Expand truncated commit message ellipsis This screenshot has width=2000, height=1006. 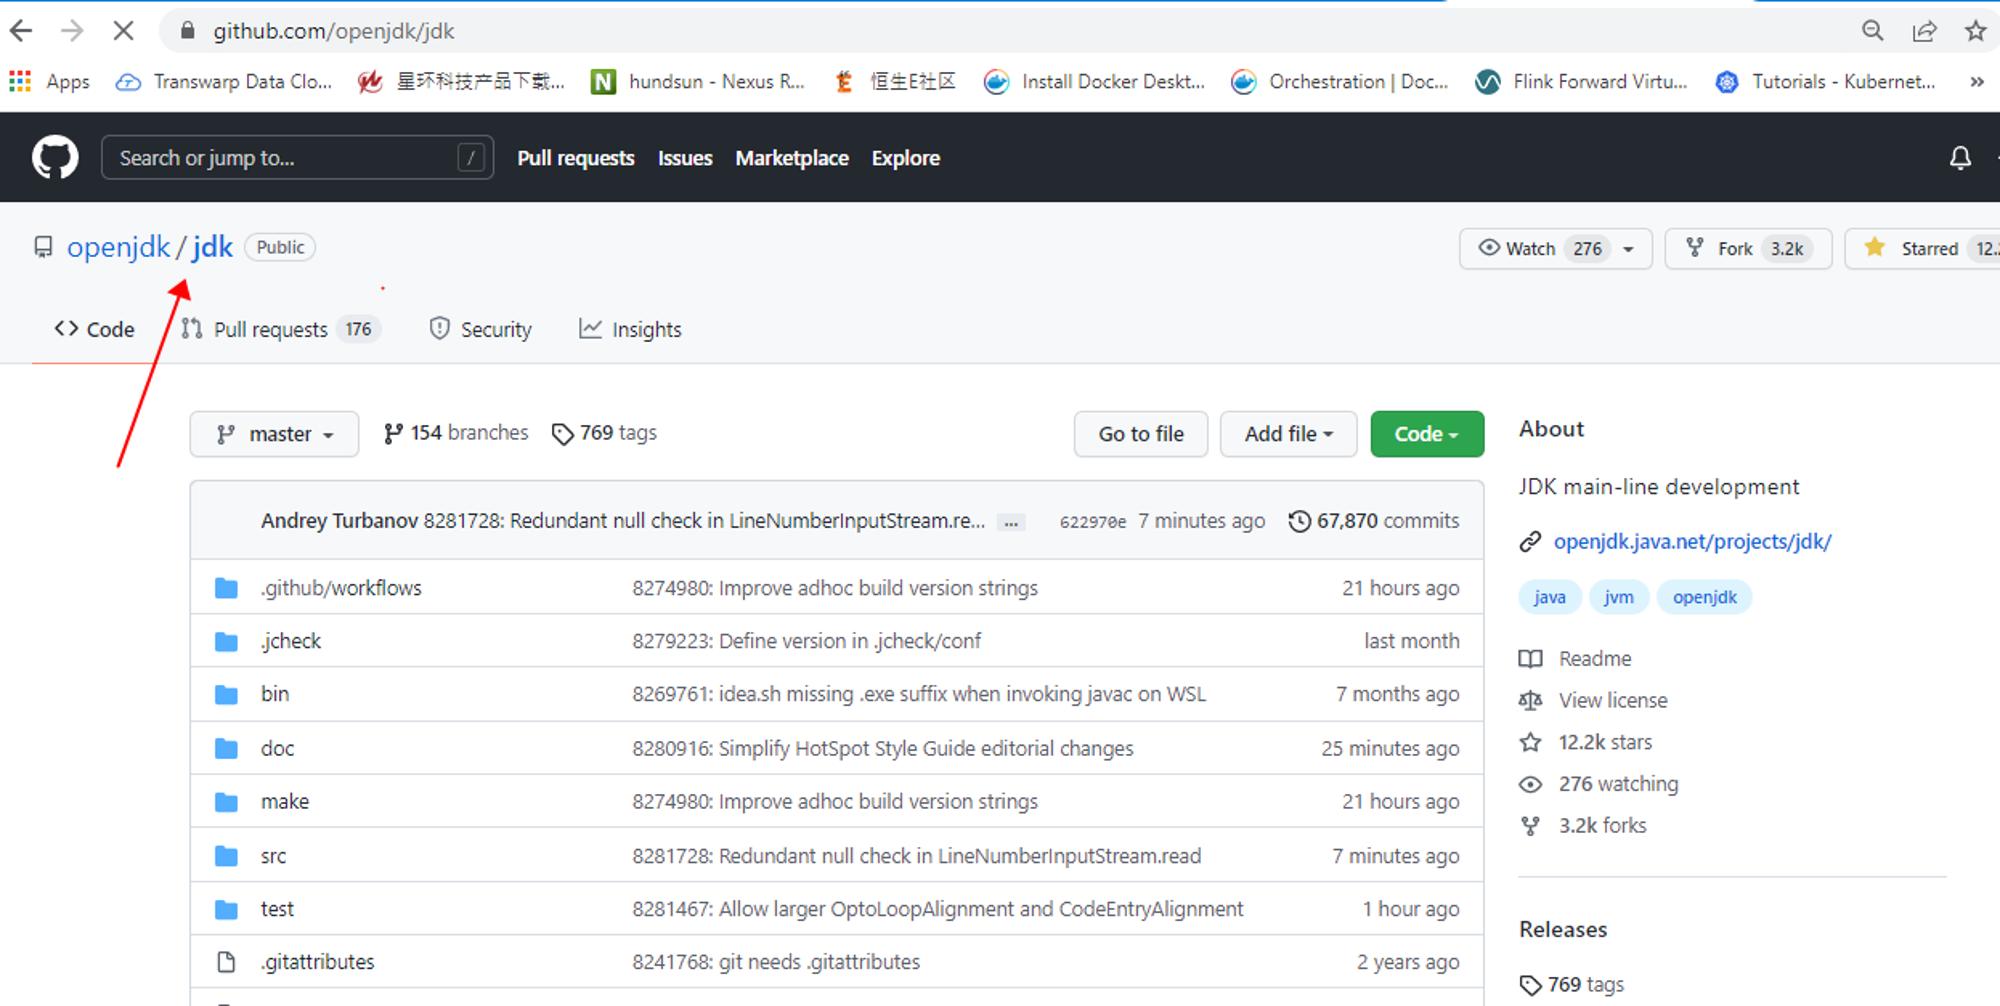[x=1011, y=522]
